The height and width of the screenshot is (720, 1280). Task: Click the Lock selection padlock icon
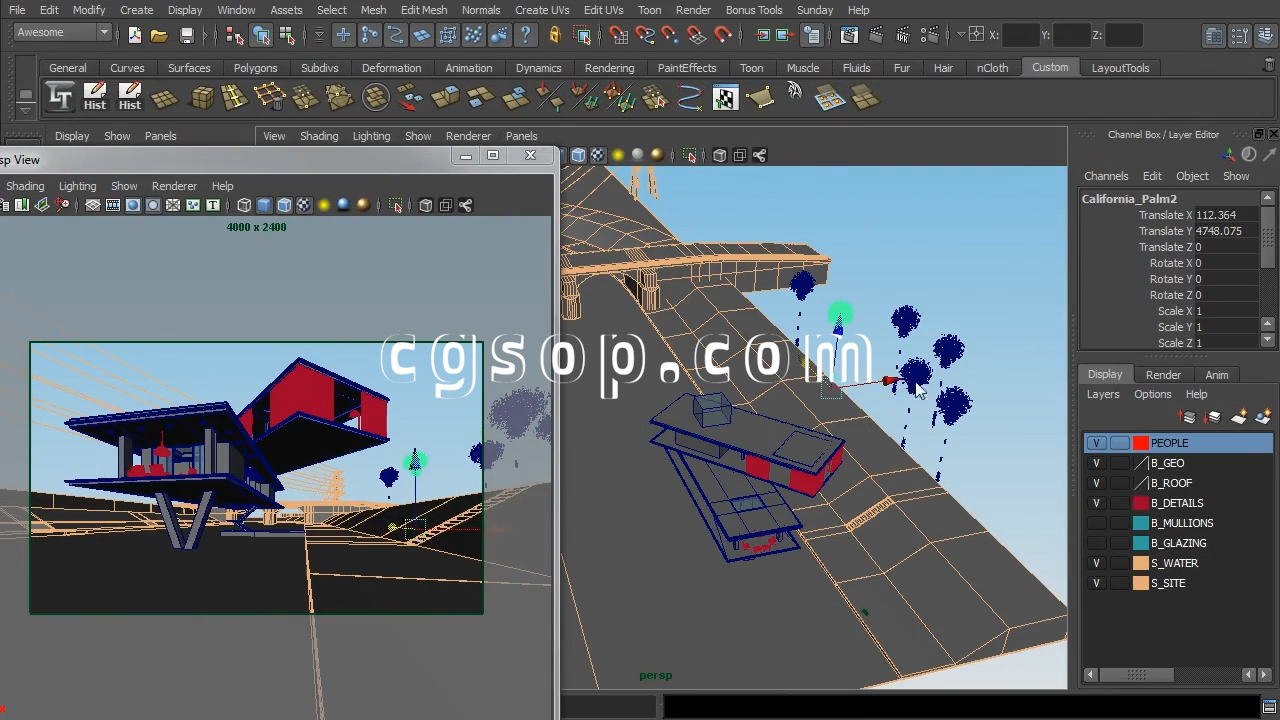coord(555,35)
